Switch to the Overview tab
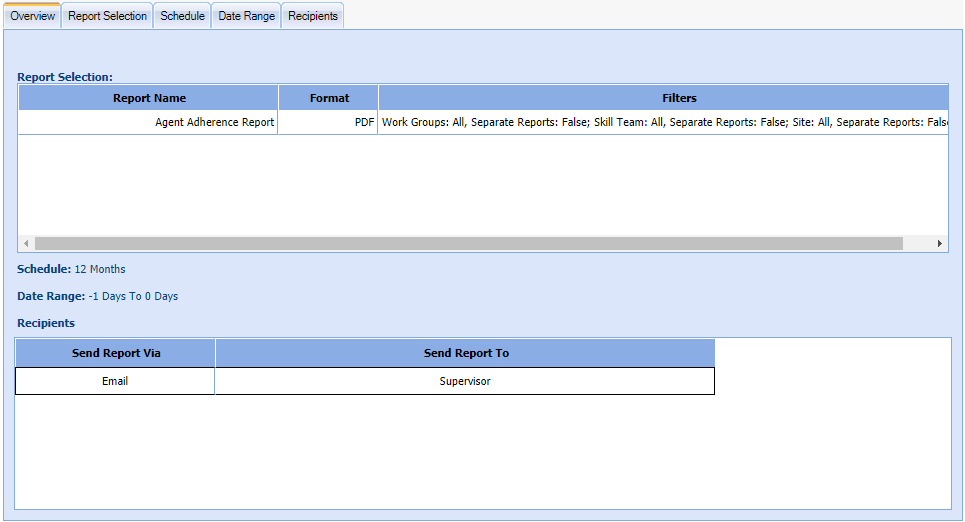The image size is (965, 522). [32, 16]
